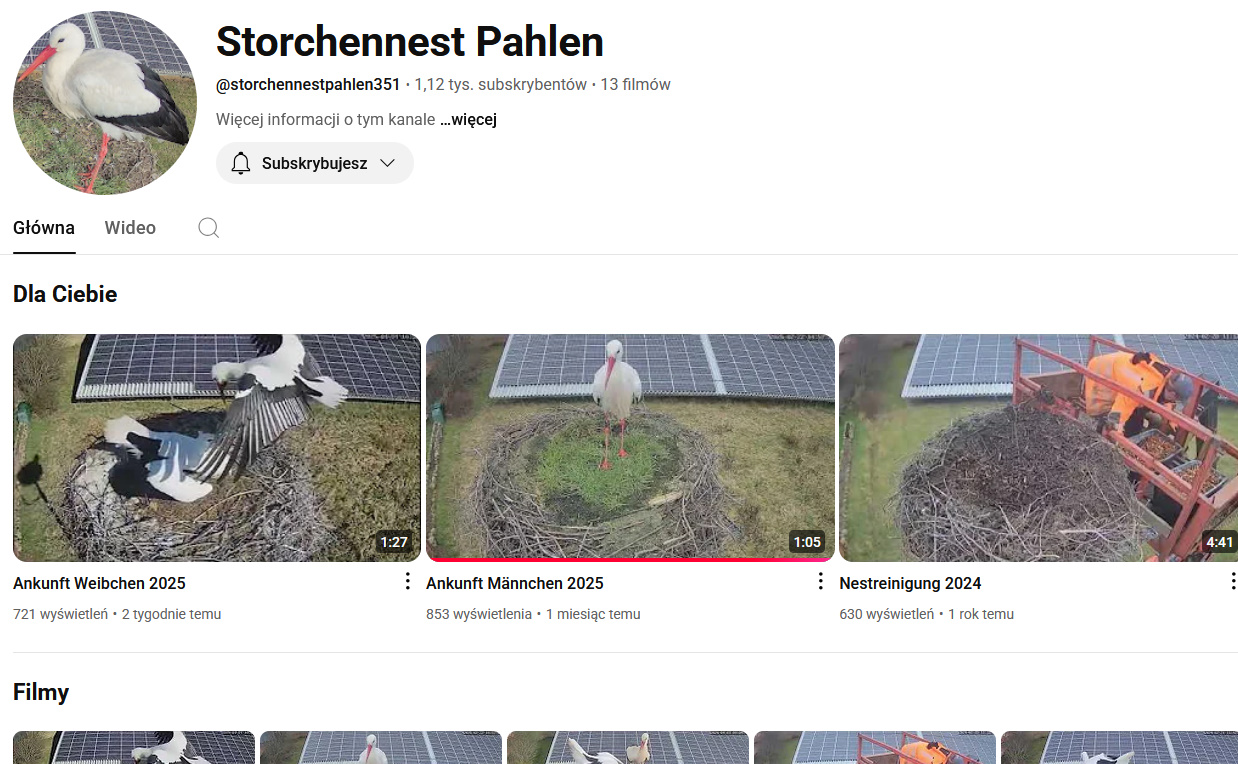Open the channel search magnifier icon

(x=208, y=228)
